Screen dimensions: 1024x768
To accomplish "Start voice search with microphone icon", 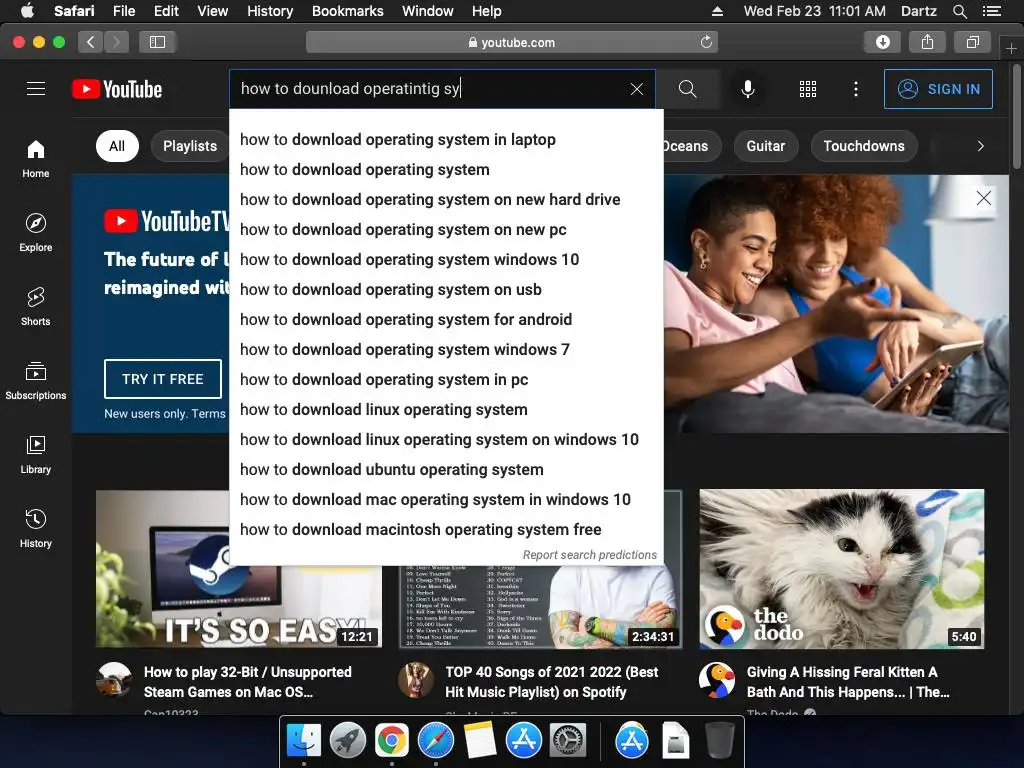I will click(748, 89).
